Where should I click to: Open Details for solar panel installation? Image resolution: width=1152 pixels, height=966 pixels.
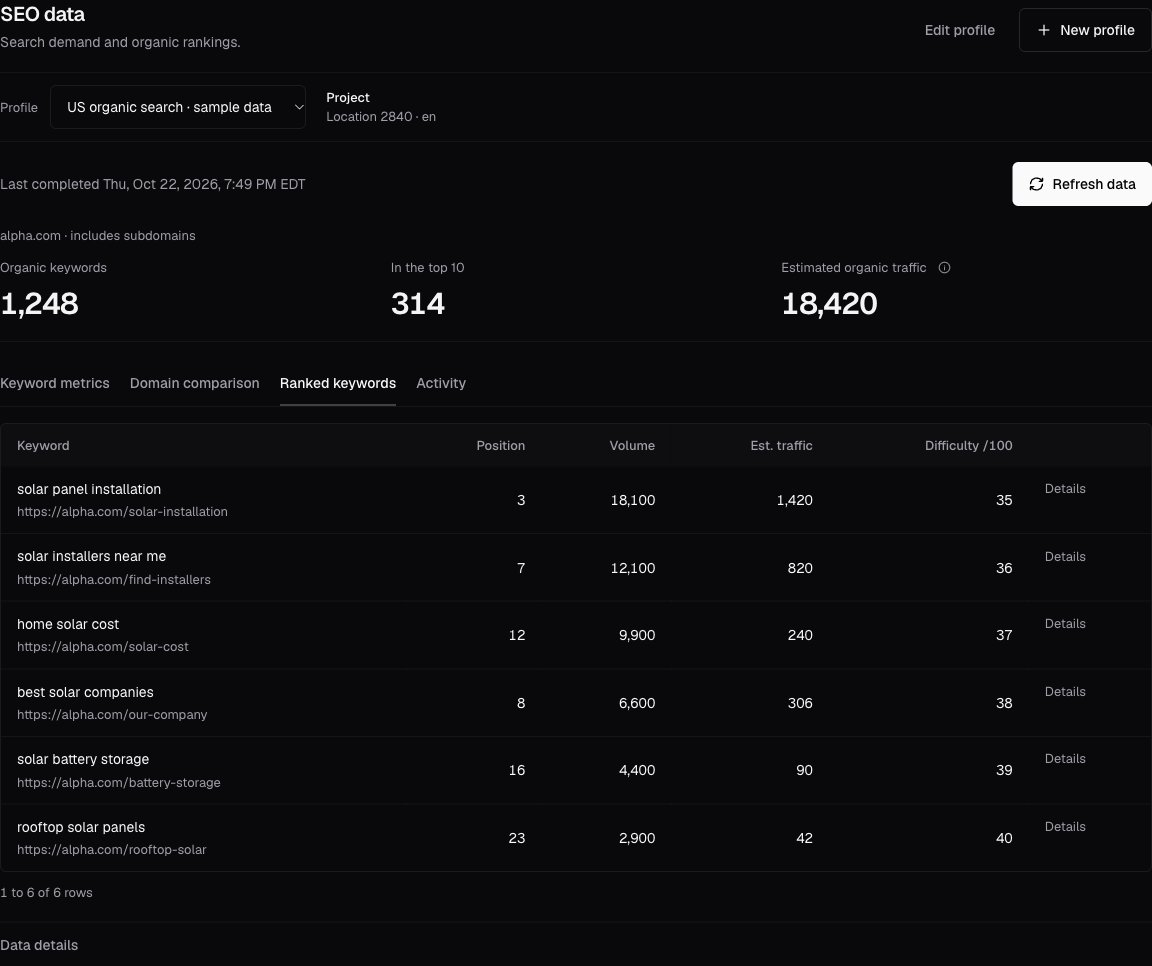tap(1065, 489)
